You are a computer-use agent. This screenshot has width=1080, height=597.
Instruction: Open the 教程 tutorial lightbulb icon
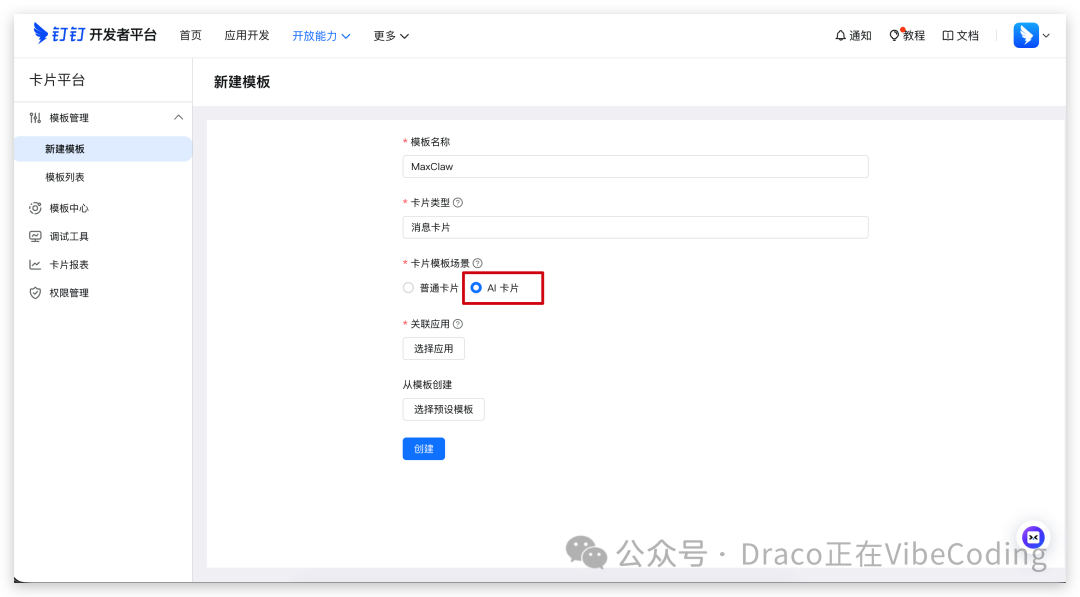click(x=906, y=35)
